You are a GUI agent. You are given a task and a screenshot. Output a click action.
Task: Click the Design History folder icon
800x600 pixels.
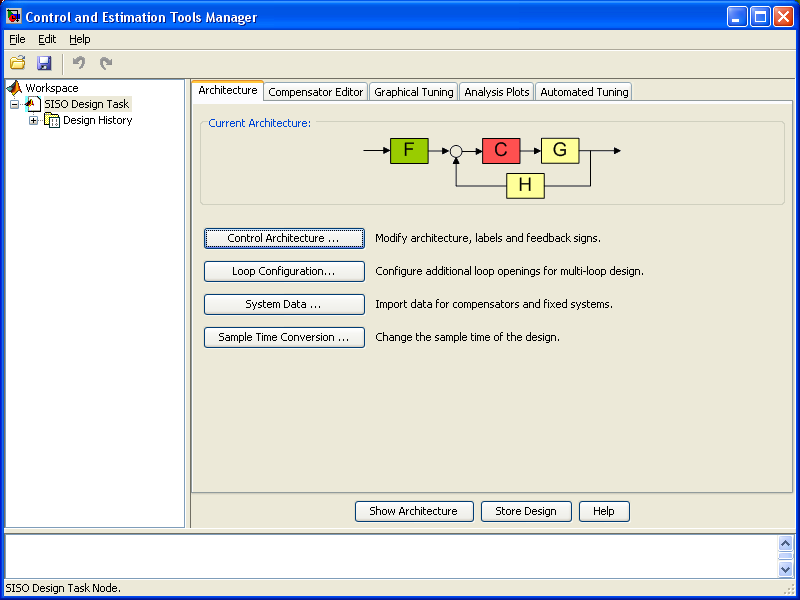tap(52, 120)
